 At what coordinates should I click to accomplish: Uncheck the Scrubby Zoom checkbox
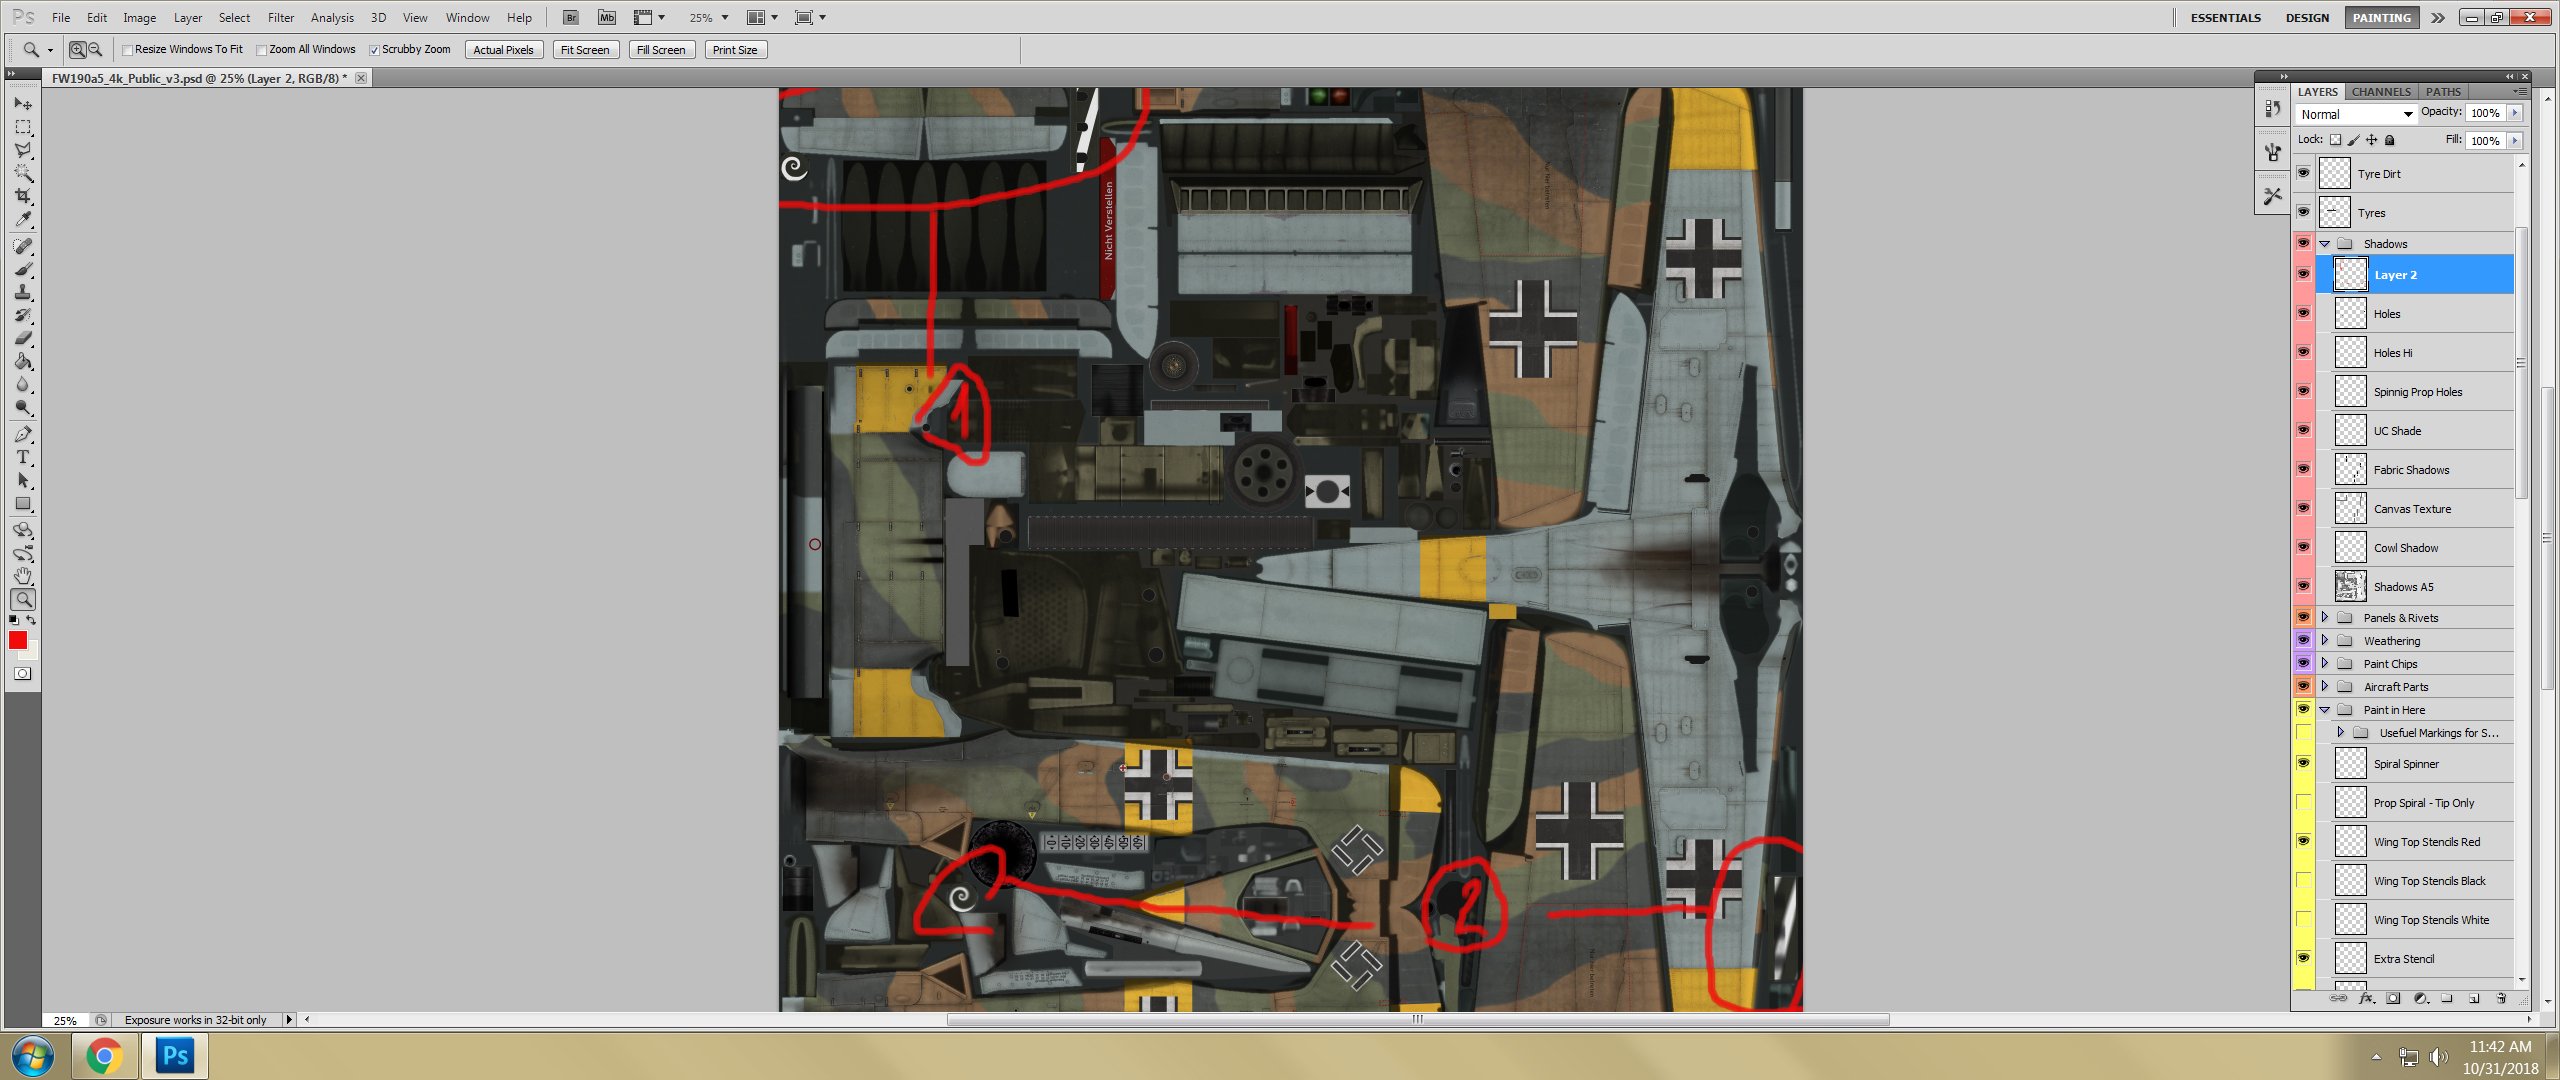pos(375,50)
